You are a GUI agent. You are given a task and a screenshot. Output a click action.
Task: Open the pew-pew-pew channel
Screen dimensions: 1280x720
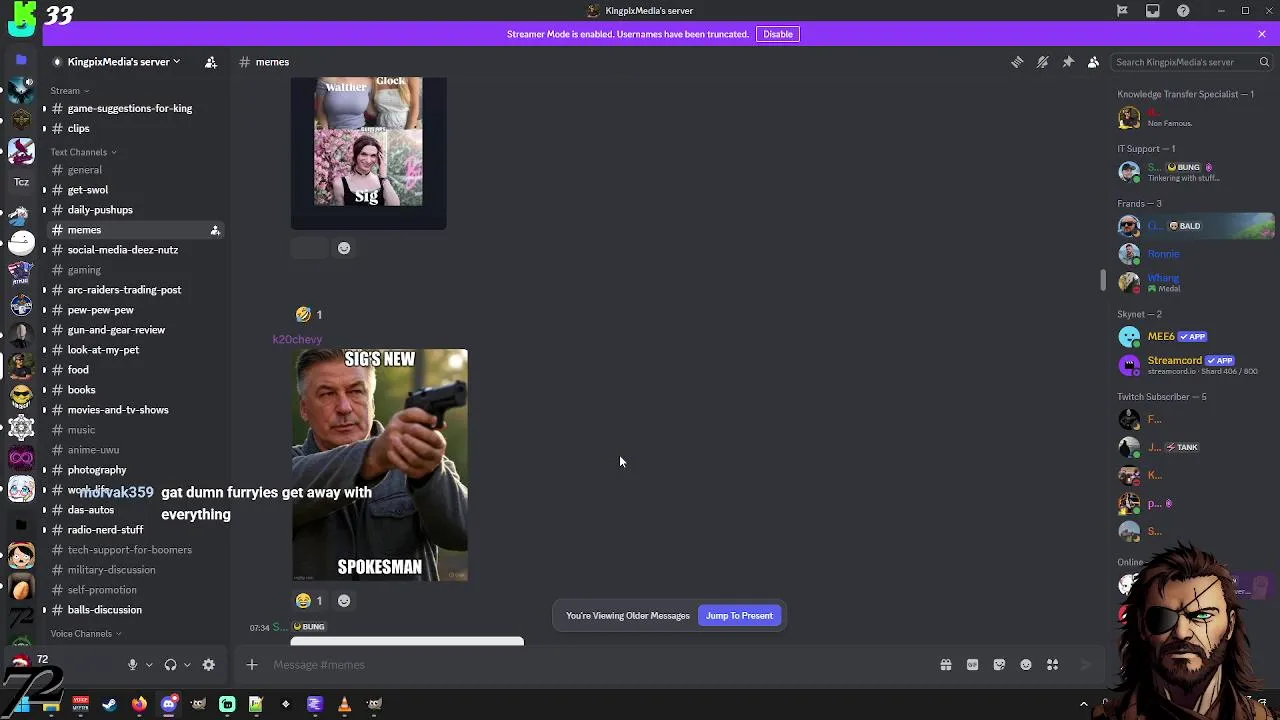(x=100, y=310)
